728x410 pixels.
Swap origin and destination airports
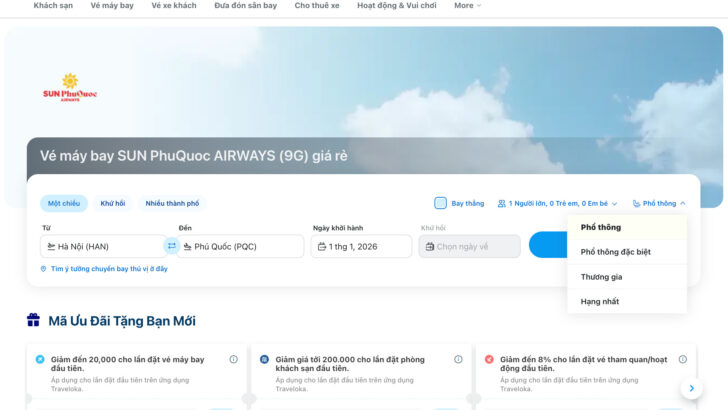point(171,246)
